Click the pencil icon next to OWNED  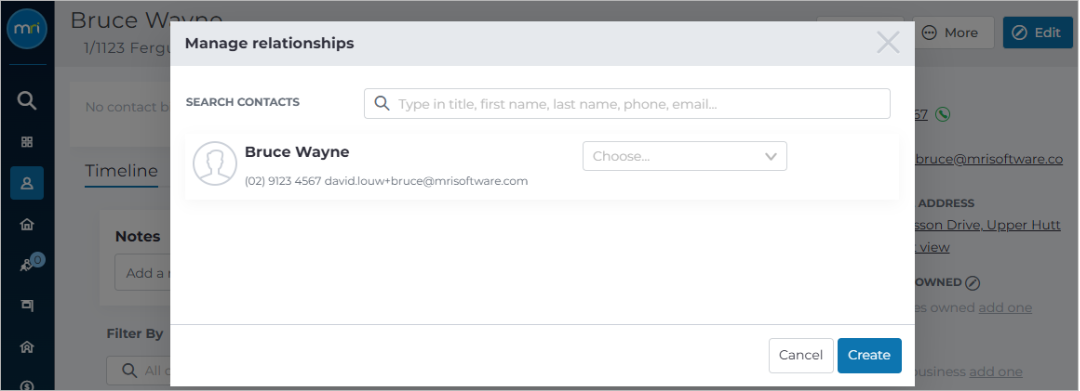pos(972,282)
